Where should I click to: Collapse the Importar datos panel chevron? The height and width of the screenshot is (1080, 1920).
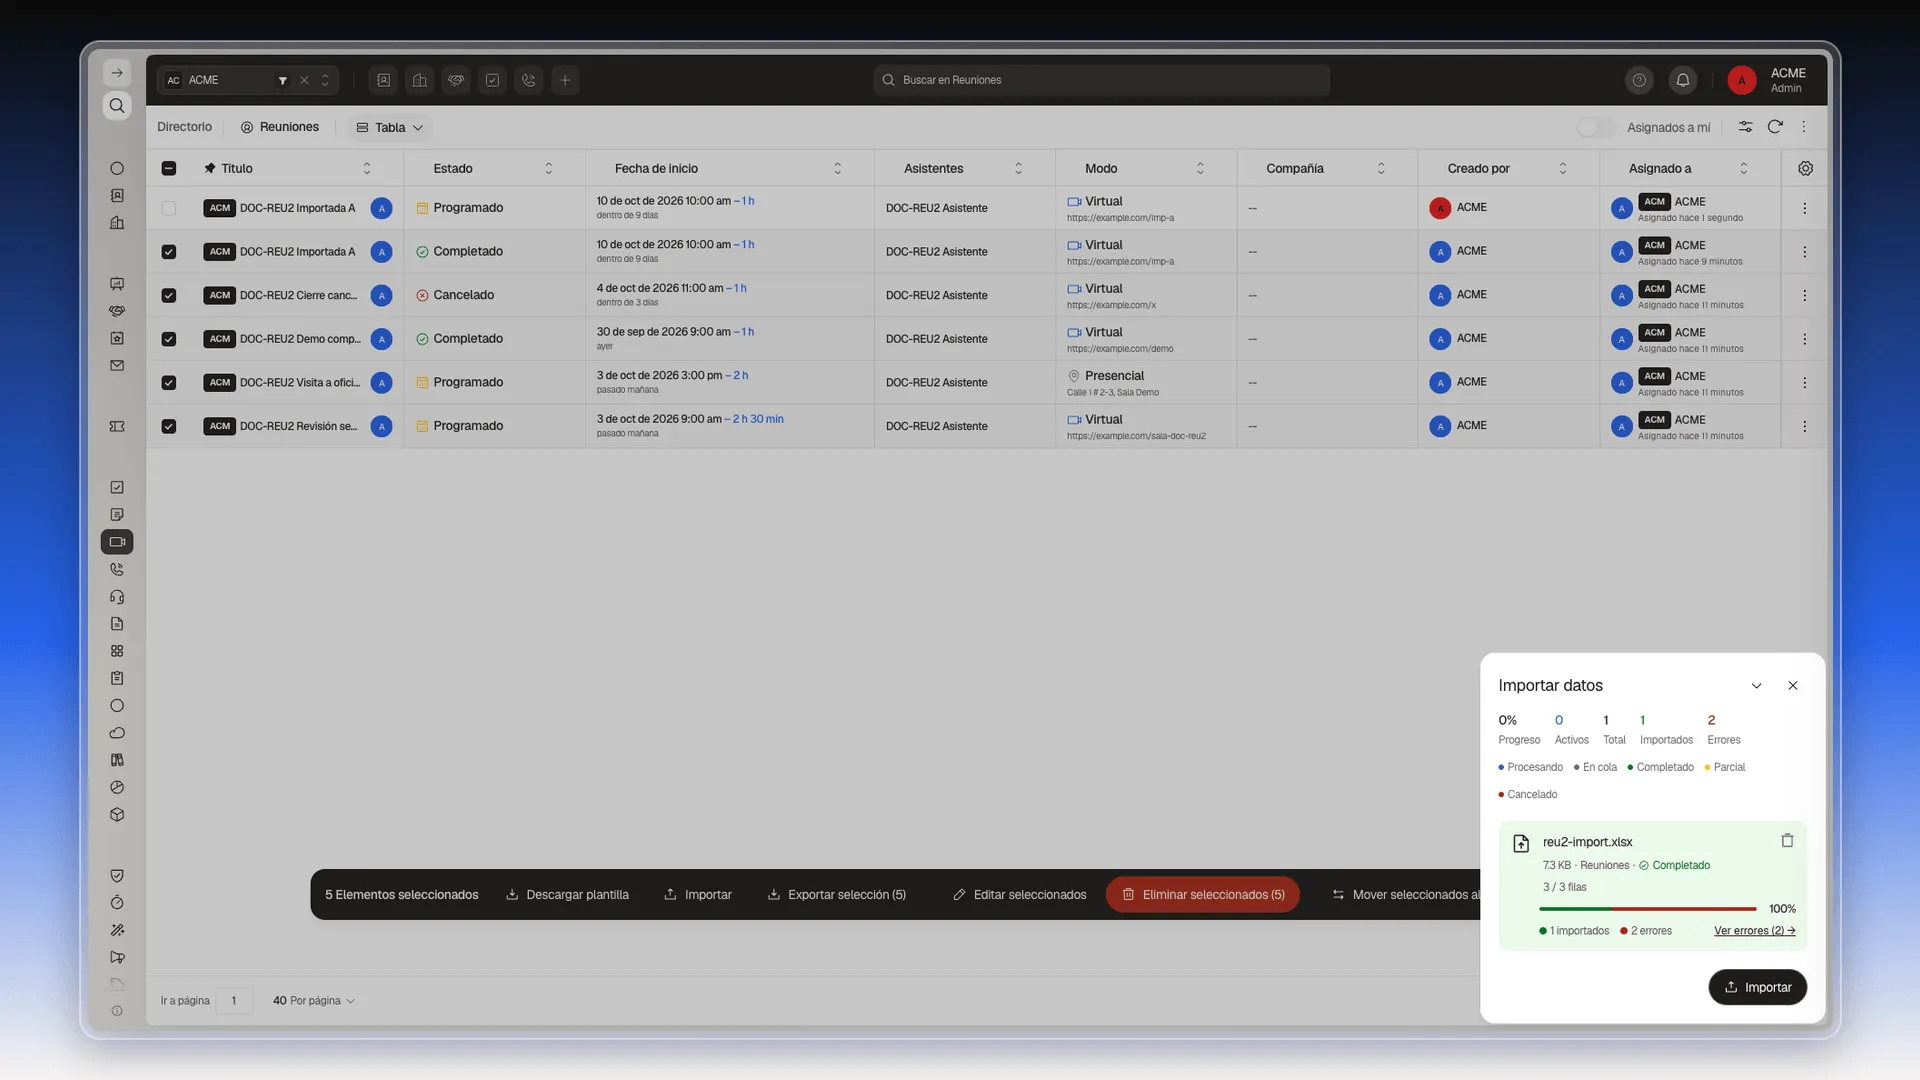tap(1756, 686)
